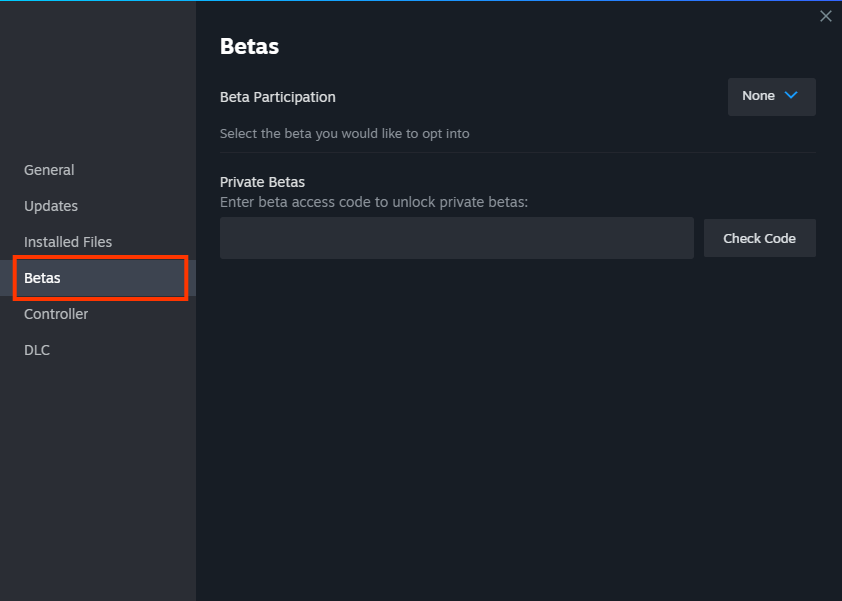842x601 pixels.
Task: Switch to the General settings page
Action: [48, 170]
